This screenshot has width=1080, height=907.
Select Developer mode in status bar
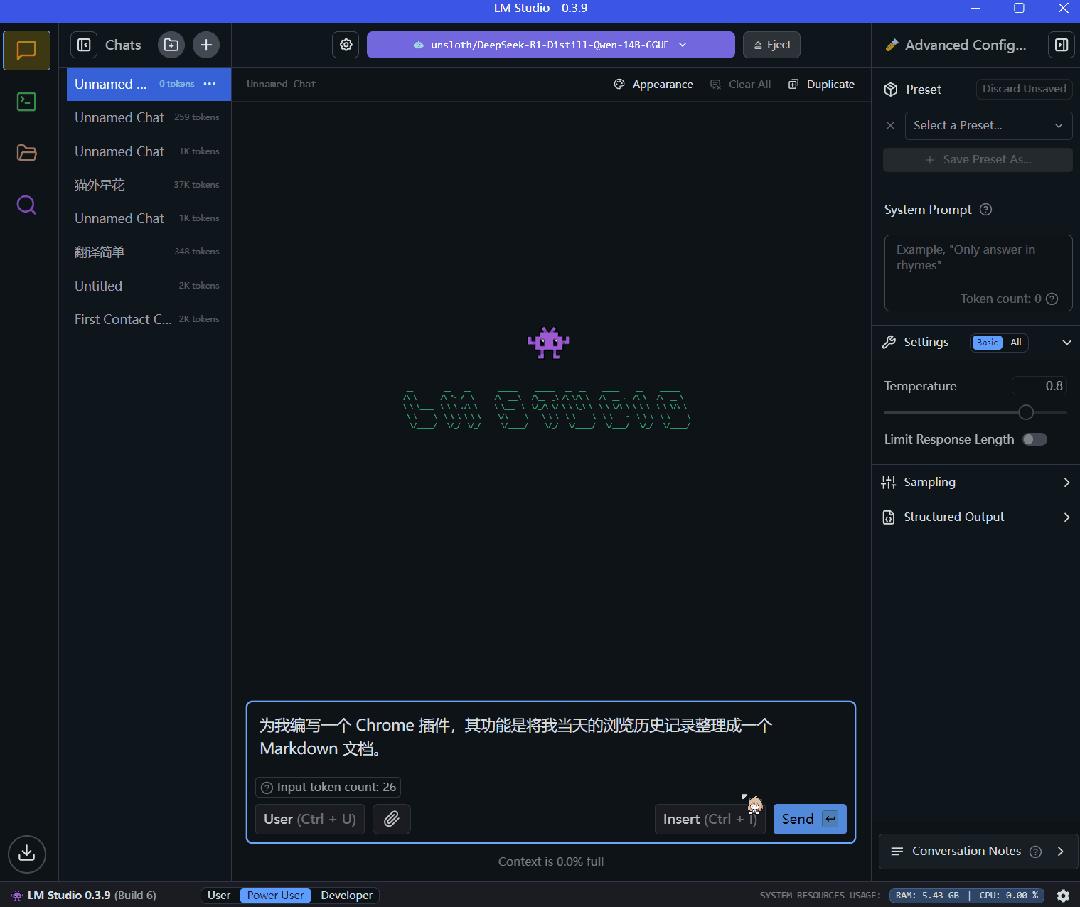click(x=346, y=895)
